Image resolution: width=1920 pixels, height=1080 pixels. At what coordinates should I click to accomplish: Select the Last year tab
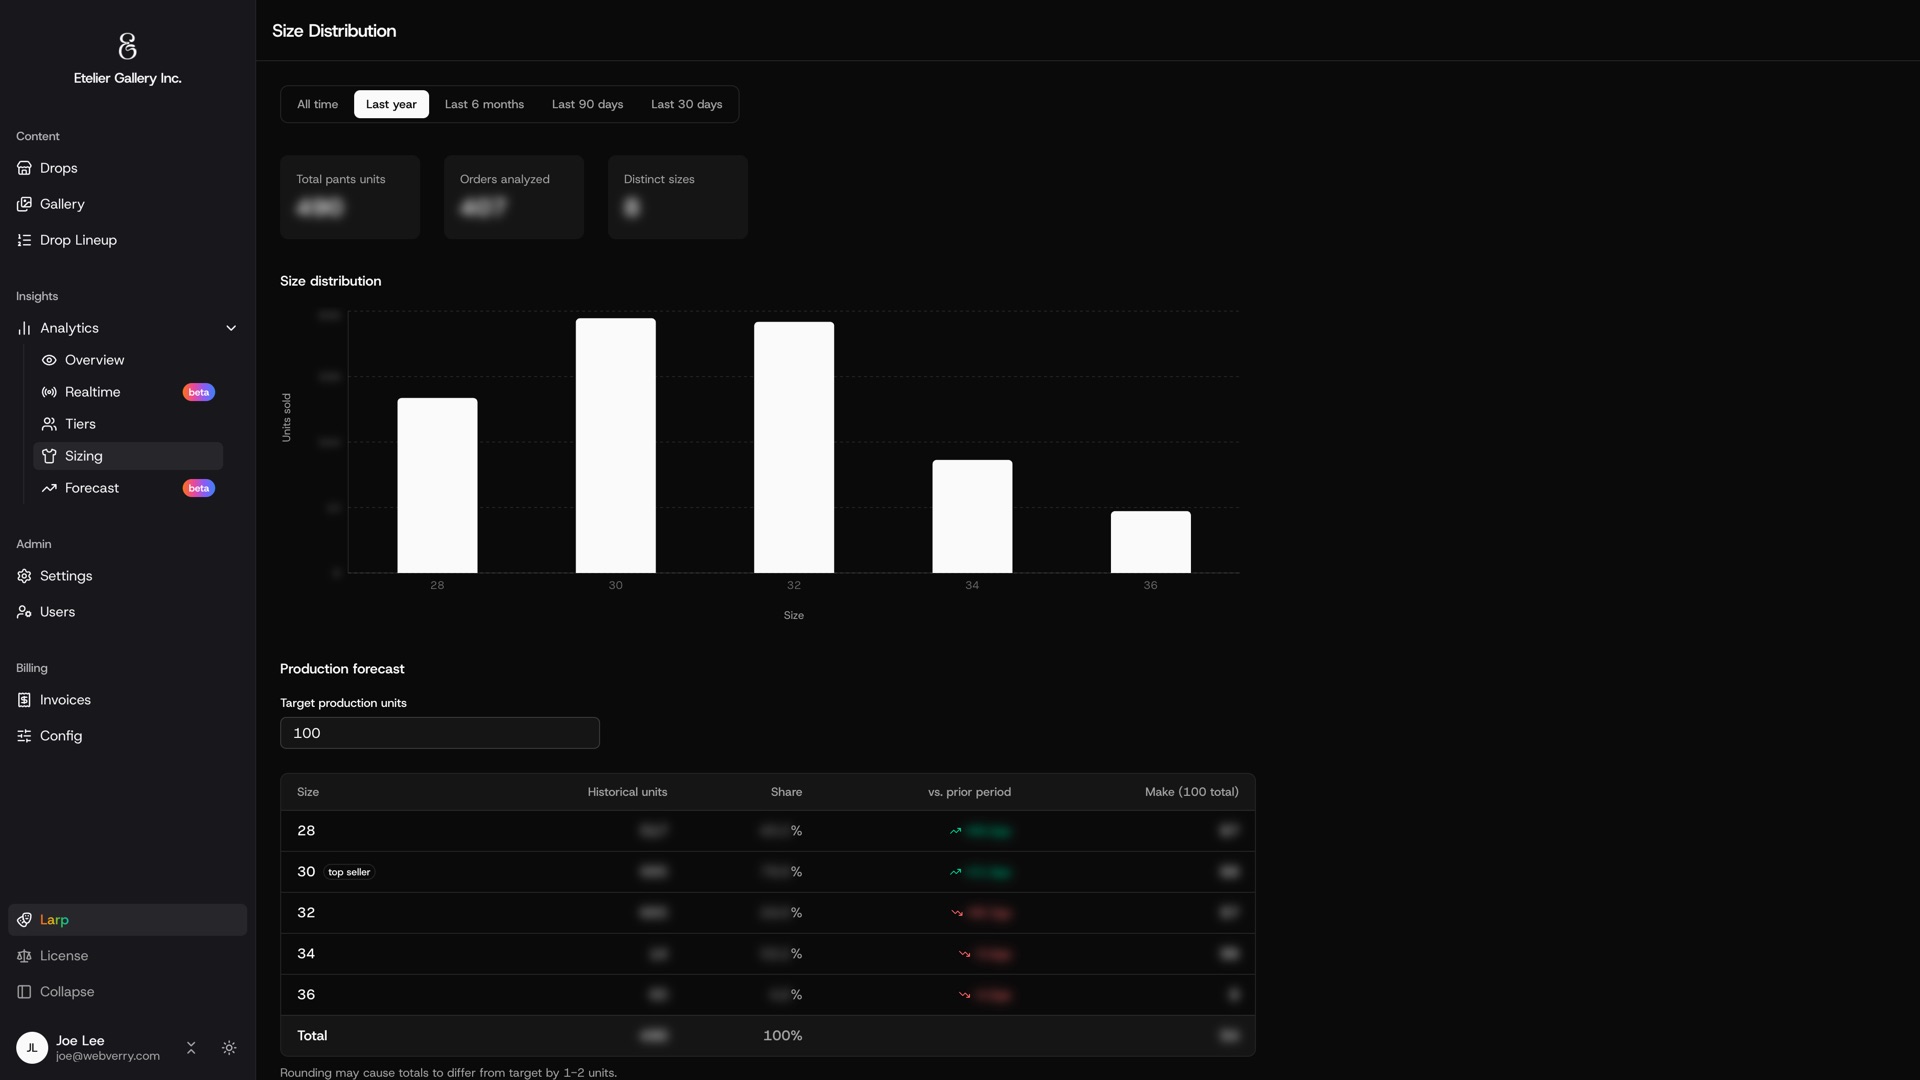[391, 104]
